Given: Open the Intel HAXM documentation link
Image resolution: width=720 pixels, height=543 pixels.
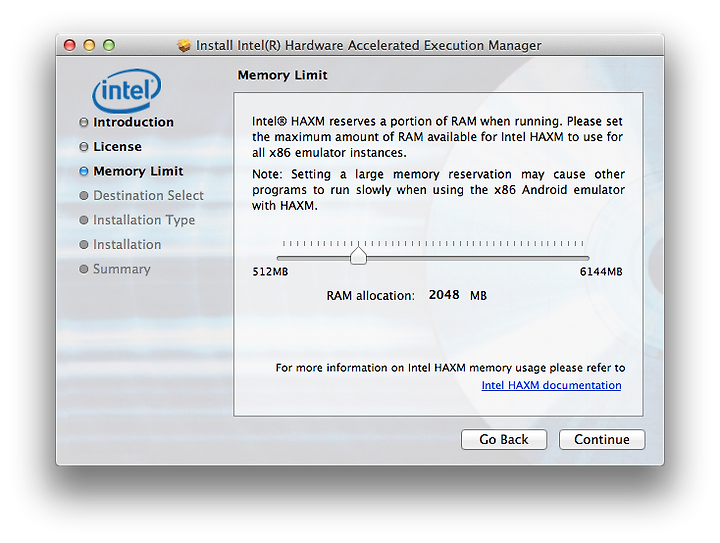Looking at the screenshot, I should [x=551, y=385].
